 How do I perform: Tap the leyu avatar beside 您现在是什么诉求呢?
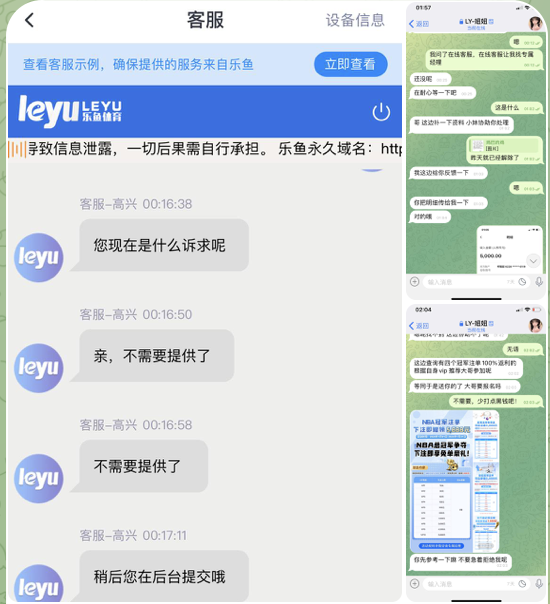tap(39, 257)
